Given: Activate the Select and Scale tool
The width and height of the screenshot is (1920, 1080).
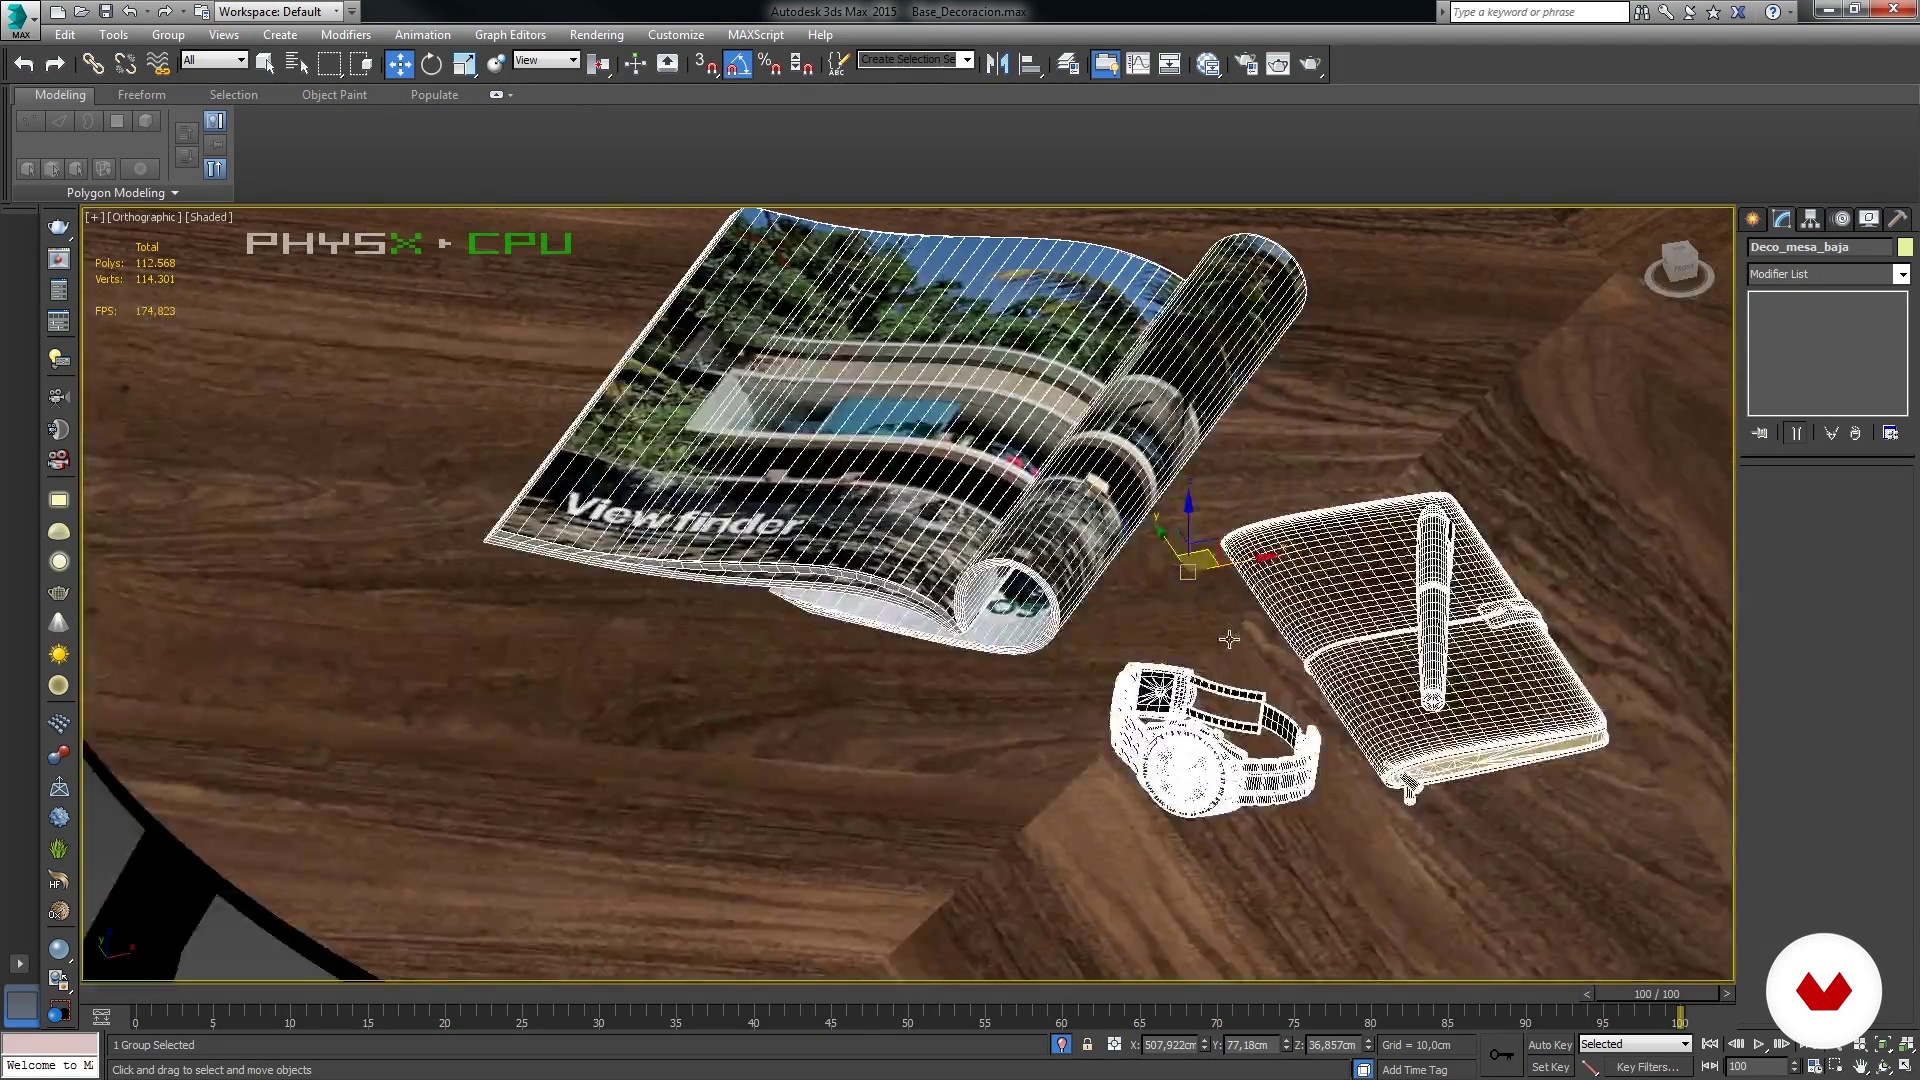Looking at the screenshot, I should click(x=464, y=64).
